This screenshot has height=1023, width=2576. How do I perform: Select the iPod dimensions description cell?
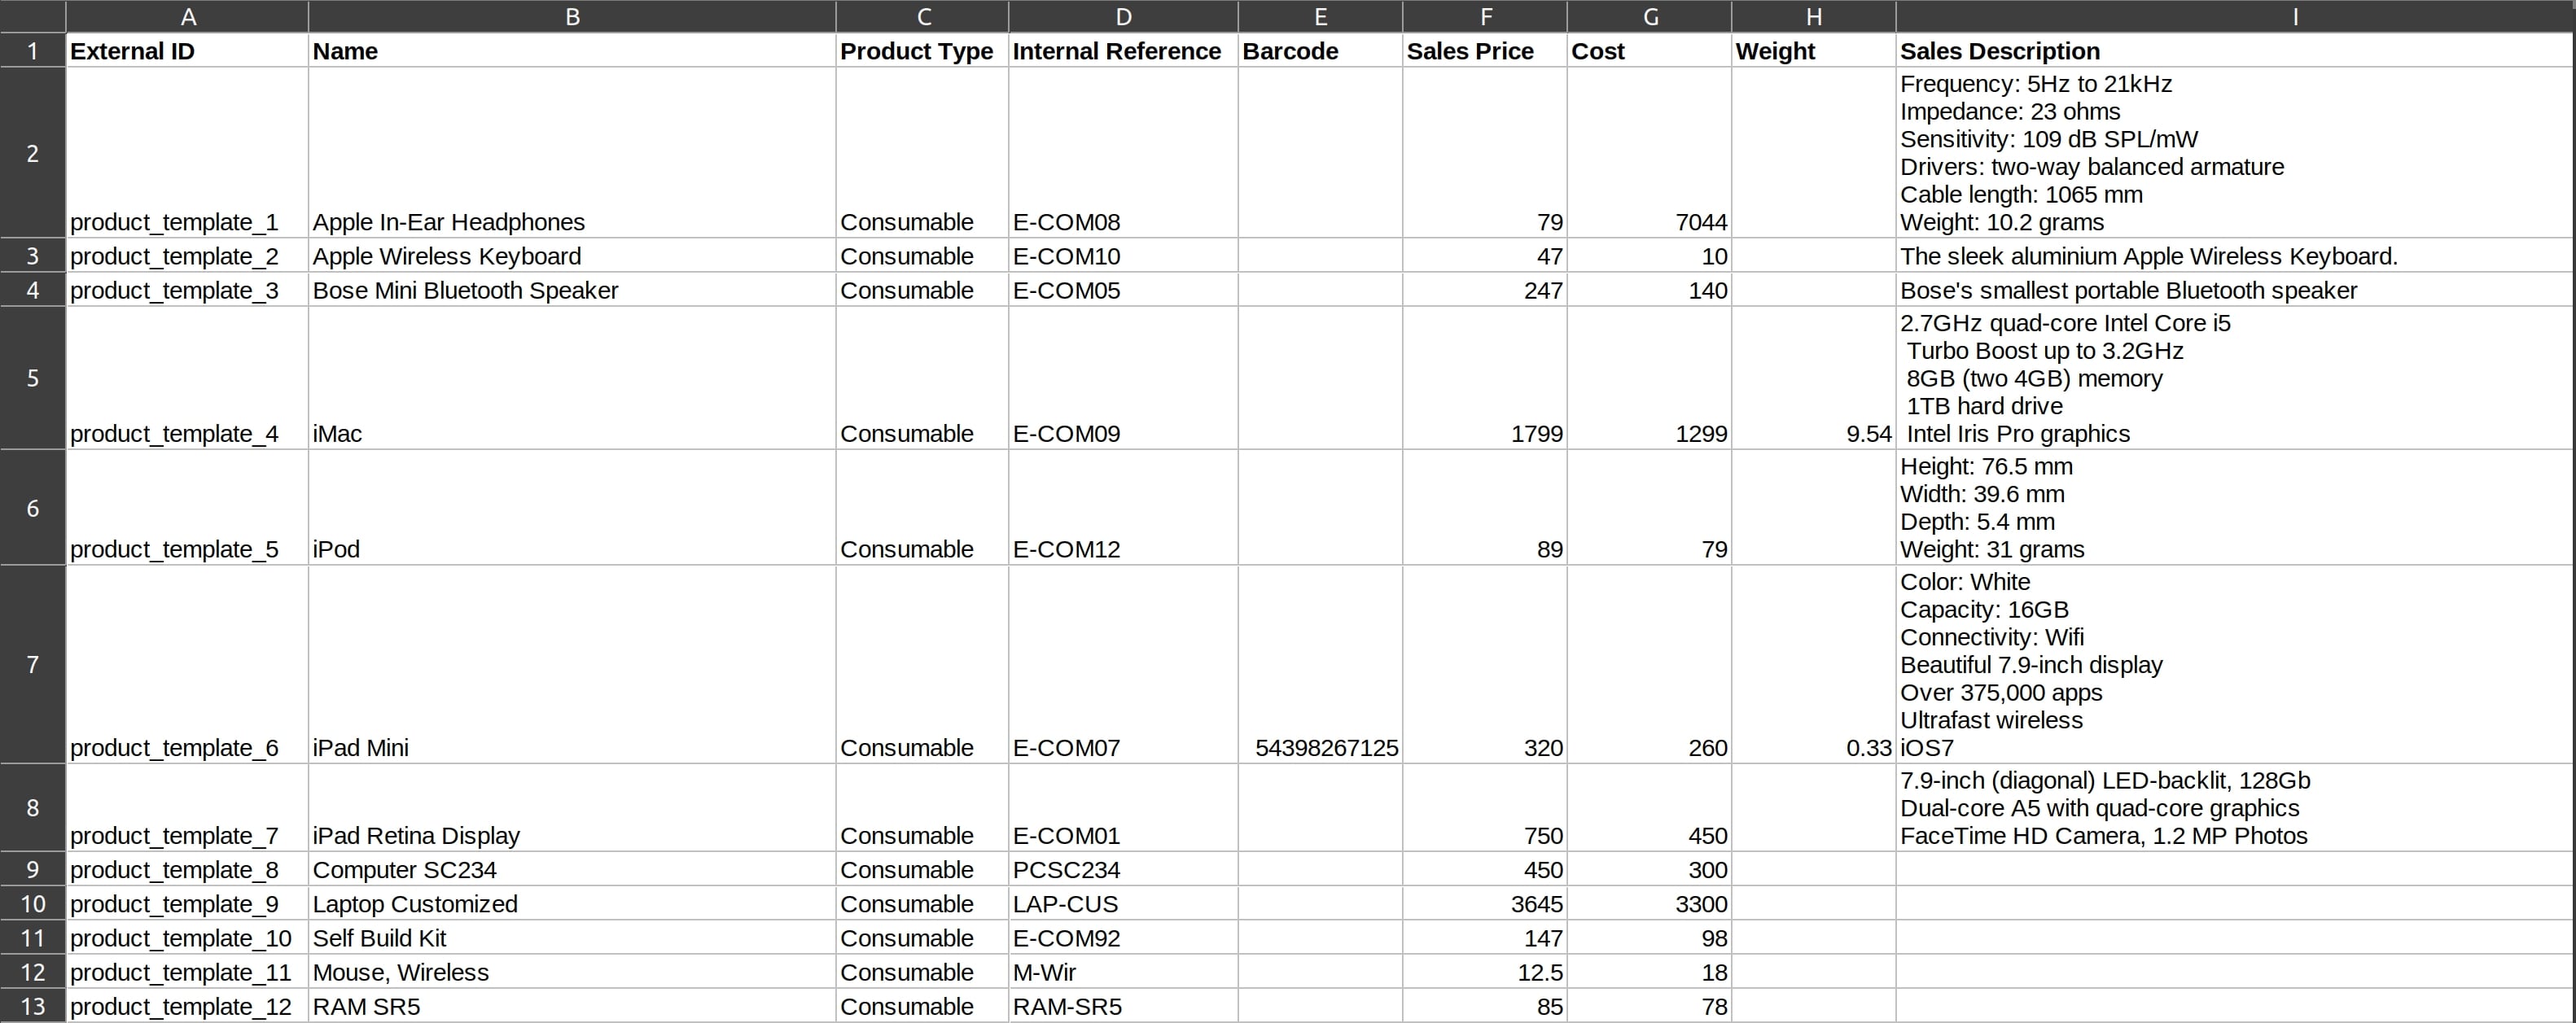[2236, 508]
